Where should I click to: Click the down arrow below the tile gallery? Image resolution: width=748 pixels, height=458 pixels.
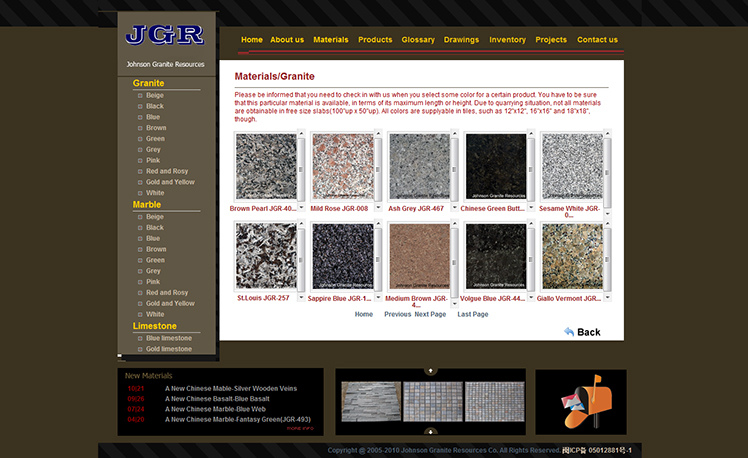click(431, 432)
